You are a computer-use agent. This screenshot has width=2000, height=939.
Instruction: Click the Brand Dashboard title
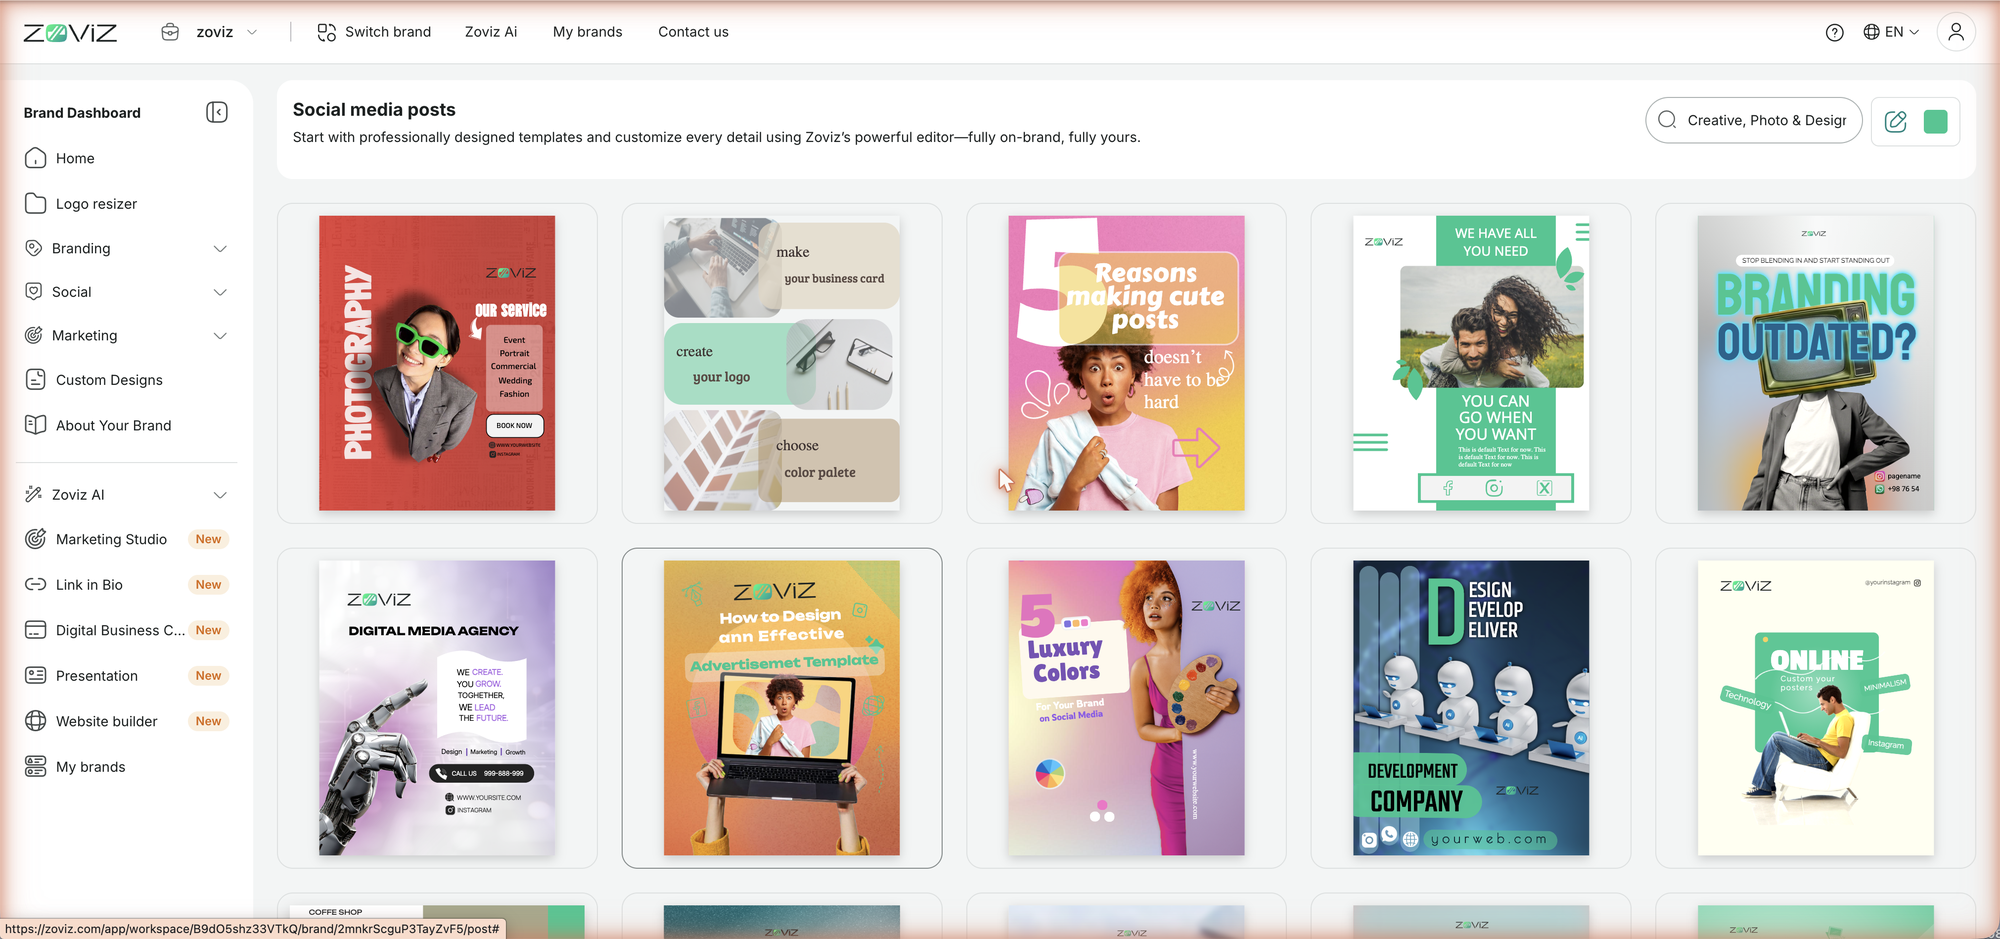click(x=82, y=113)
